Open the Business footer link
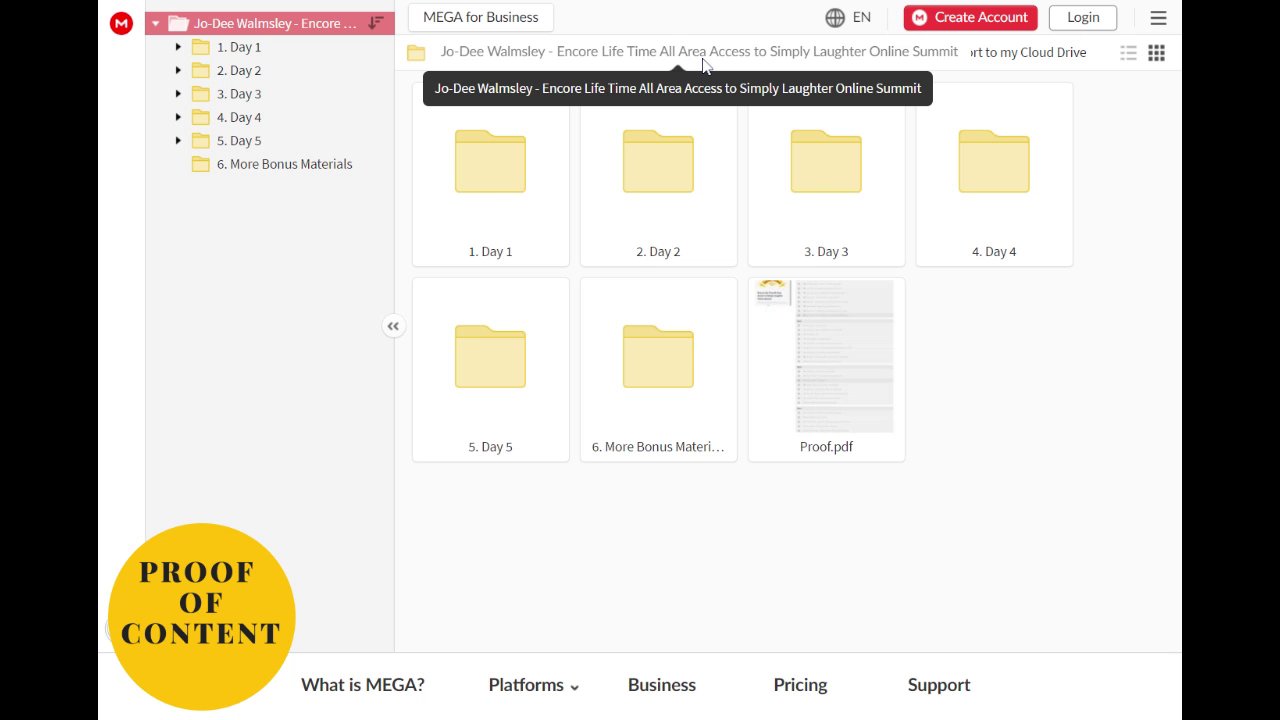Screen dimensions: 1280x720 662,685
